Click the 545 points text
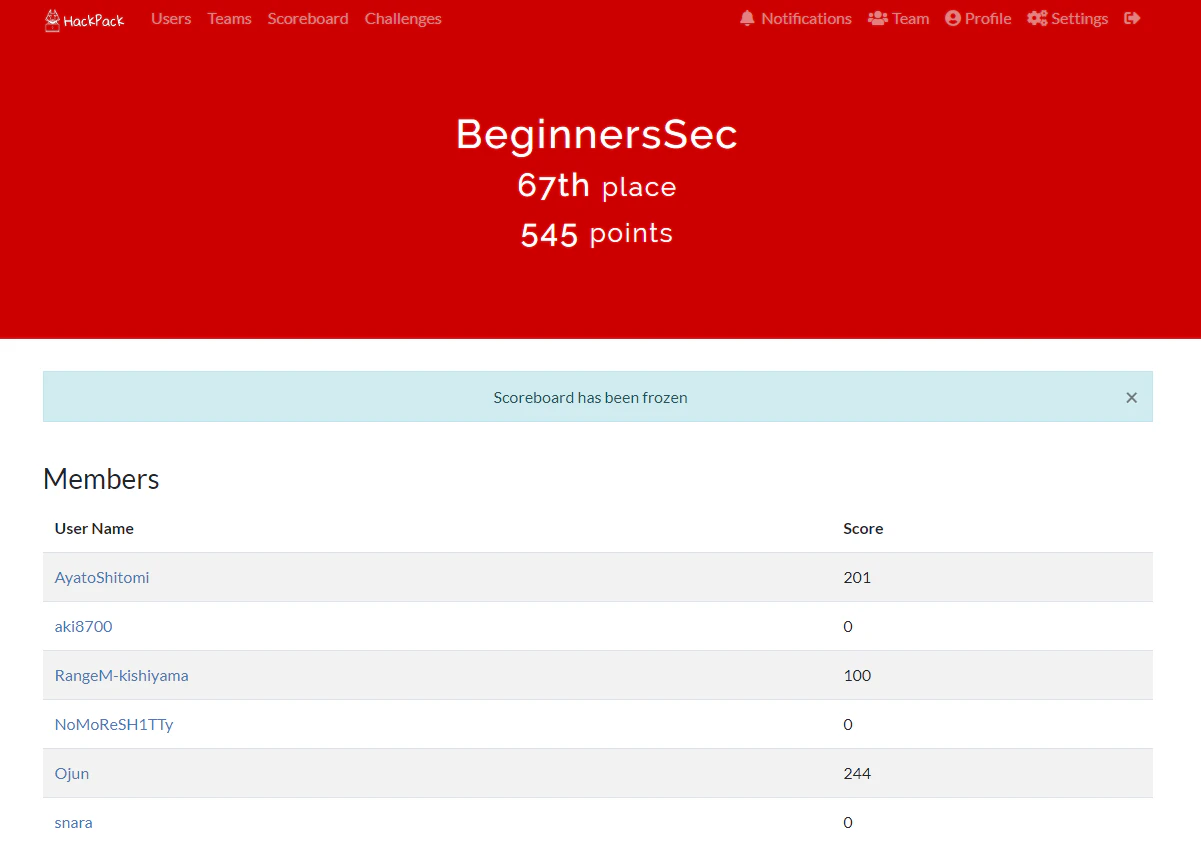The width and height of the screenshot is (1201, 854). 597,234
